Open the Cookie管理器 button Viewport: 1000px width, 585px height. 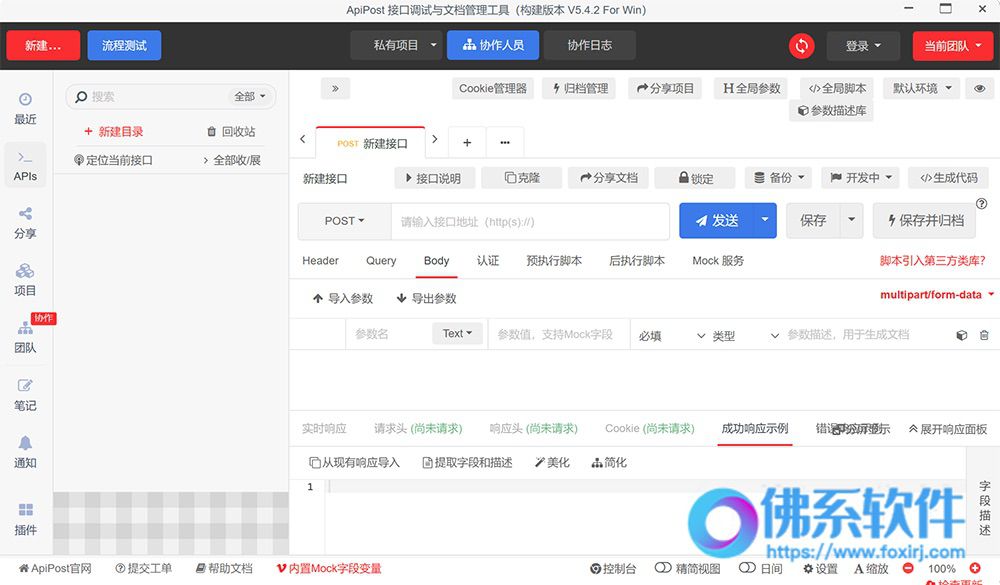click(x=493, y=89)
